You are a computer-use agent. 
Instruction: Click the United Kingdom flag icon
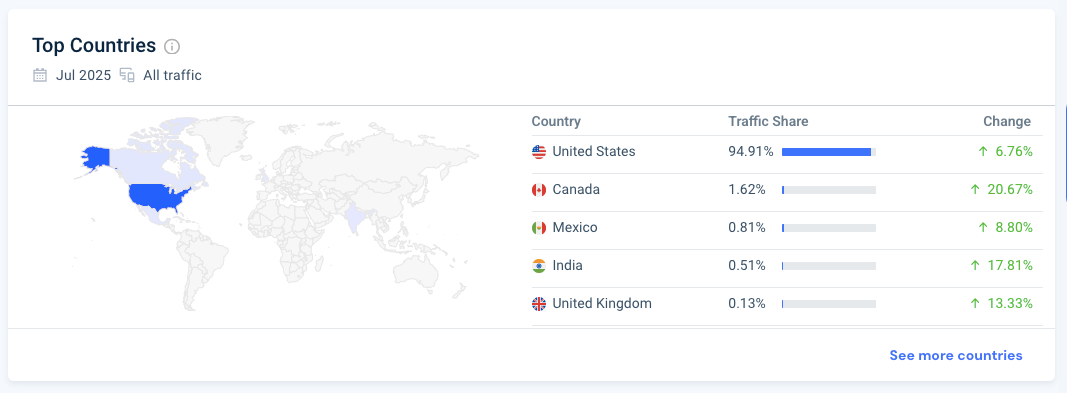539,305
